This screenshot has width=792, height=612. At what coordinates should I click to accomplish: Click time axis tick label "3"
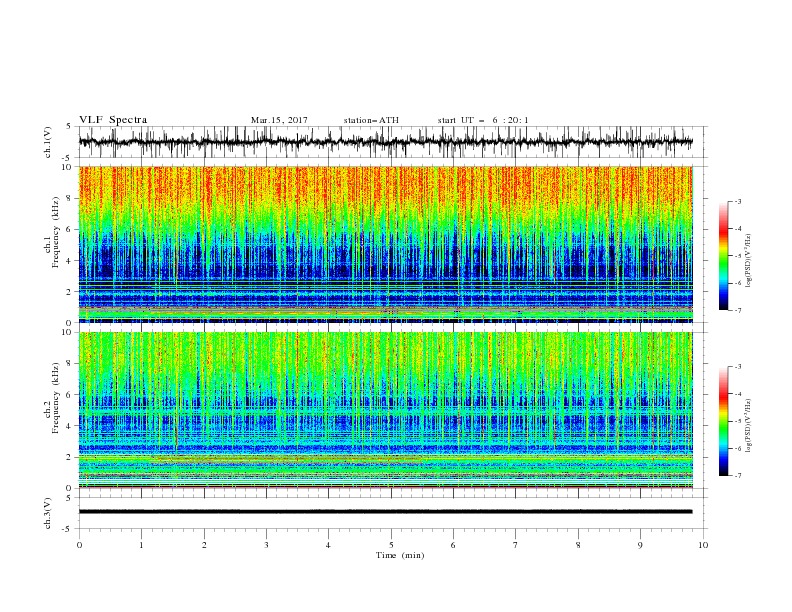(x=266, y=545)
